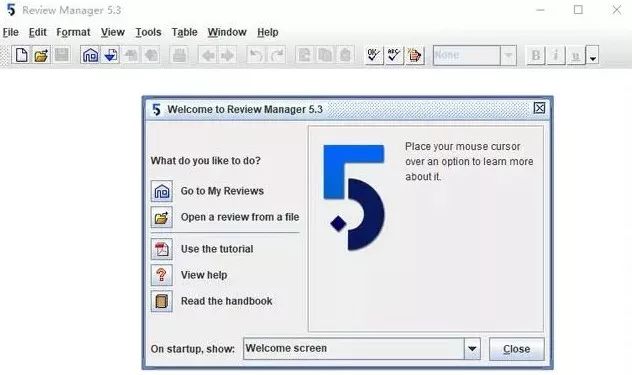The image size is (632, 375).
Task: Close the Welcome to Review Manager dialog X
Action: 539,108
